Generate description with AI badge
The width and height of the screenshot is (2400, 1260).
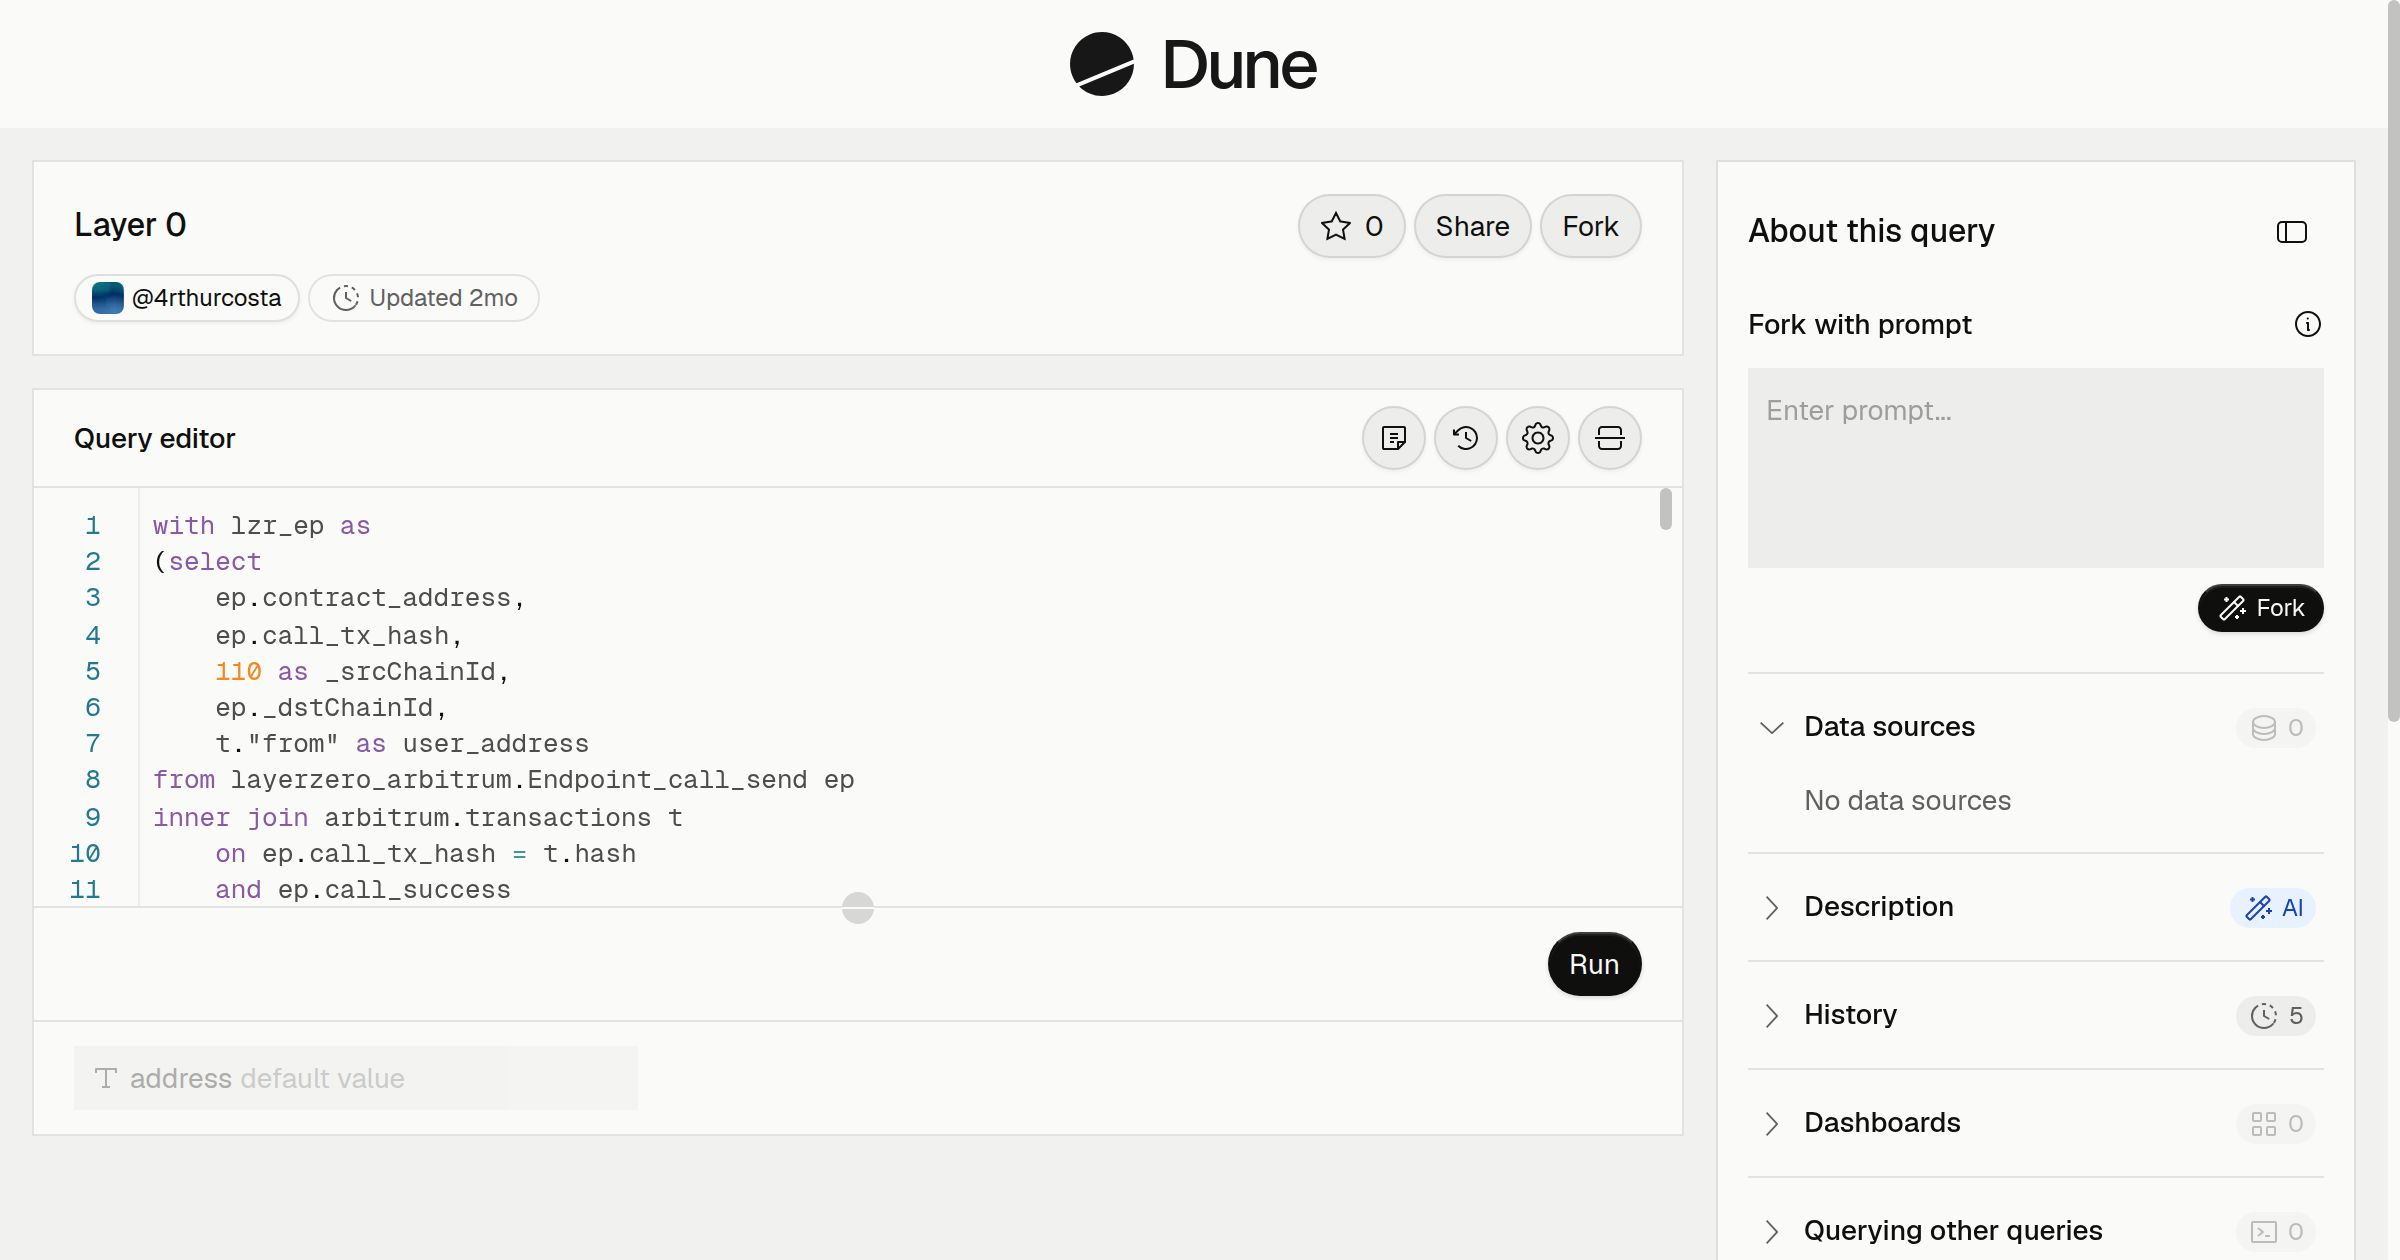point(2273,908)
